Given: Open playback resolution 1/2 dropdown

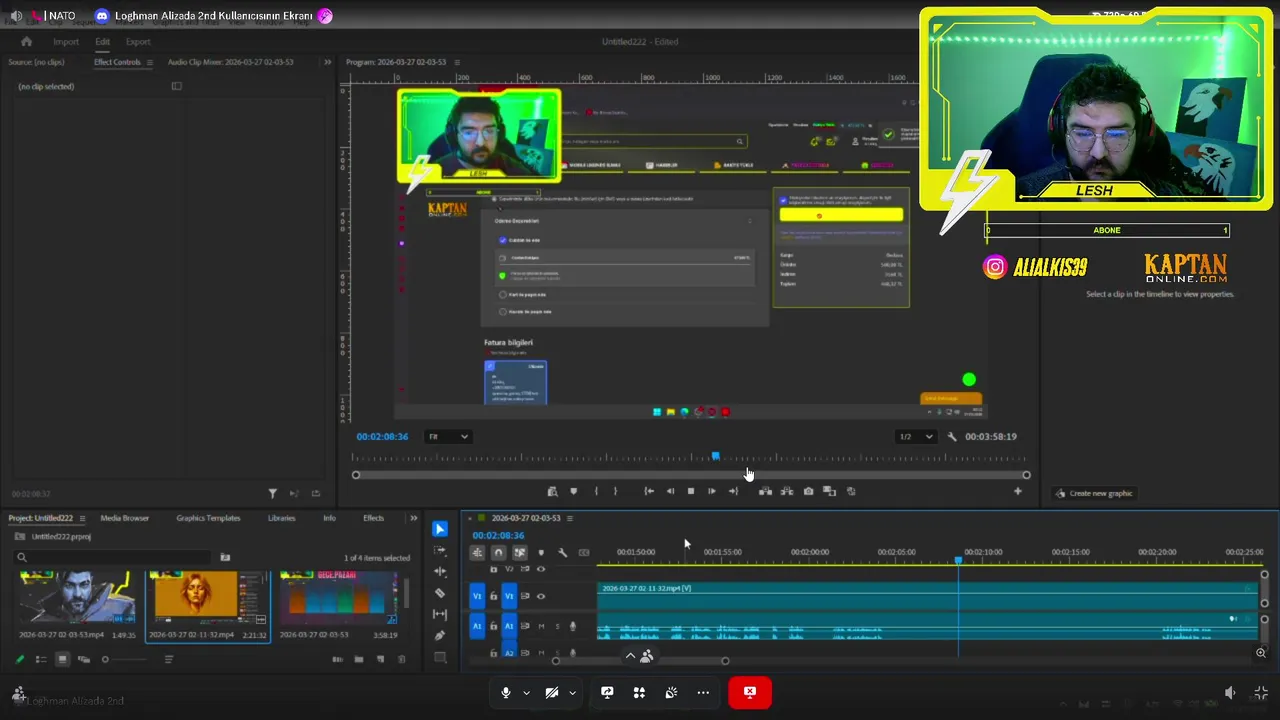Looking at the screenshot, I should (915, 437).
